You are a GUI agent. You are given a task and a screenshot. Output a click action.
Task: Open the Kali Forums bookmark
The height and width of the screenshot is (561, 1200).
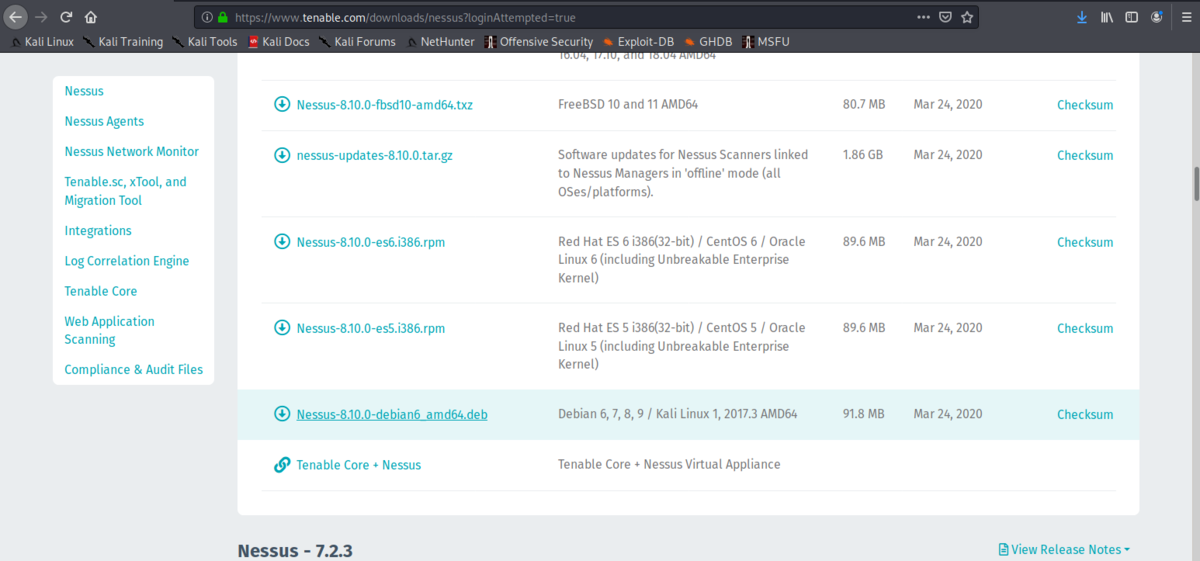pos(357,42)
